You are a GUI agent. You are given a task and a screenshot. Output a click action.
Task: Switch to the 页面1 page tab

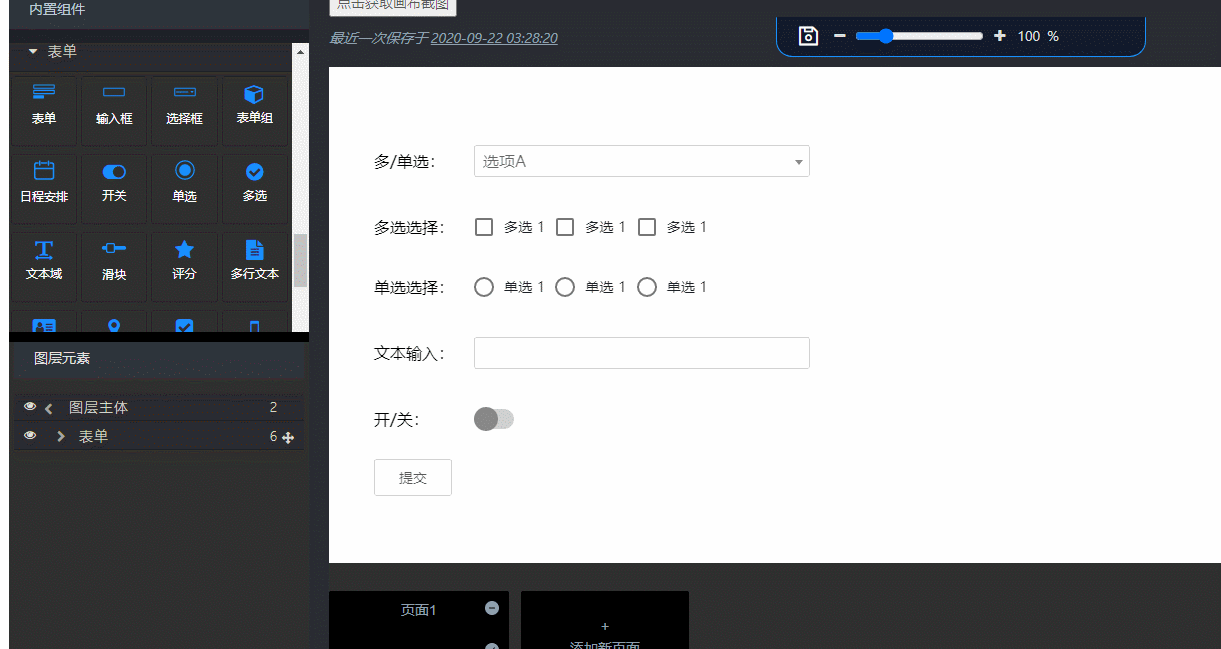[x=418, y=610]
